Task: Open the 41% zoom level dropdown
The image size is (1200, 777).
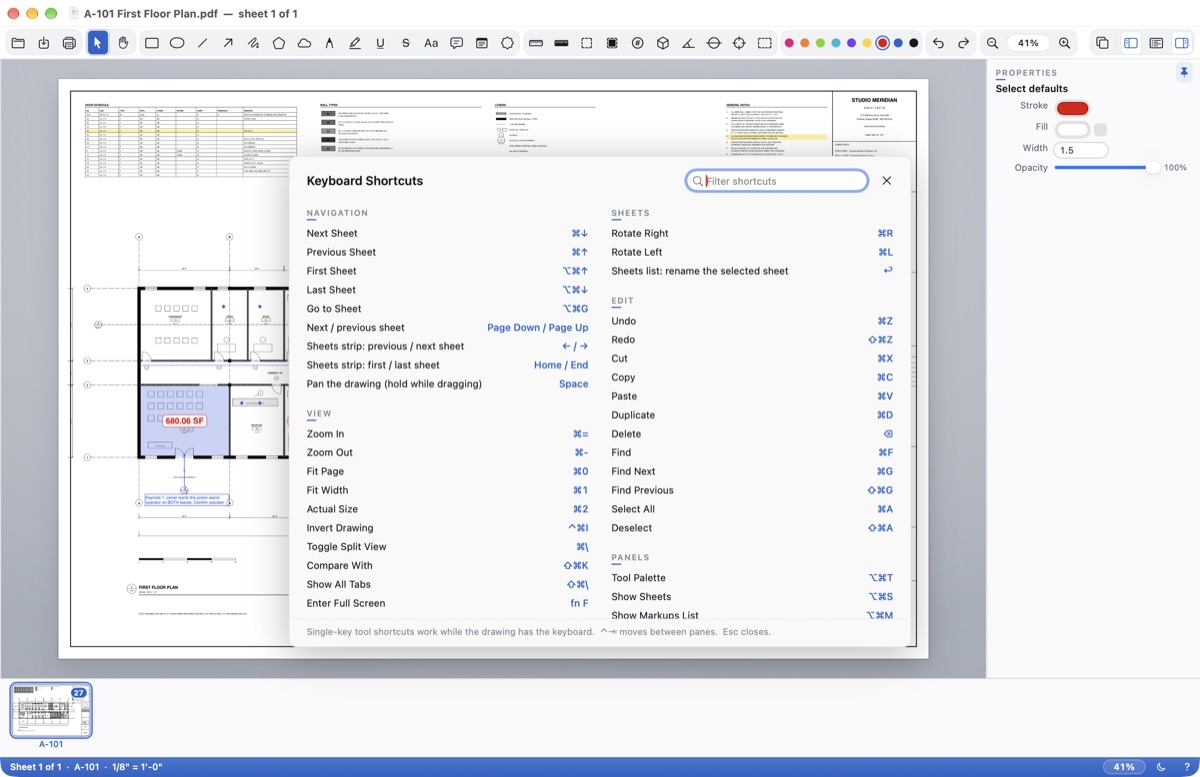Action: pos(1029,43)
